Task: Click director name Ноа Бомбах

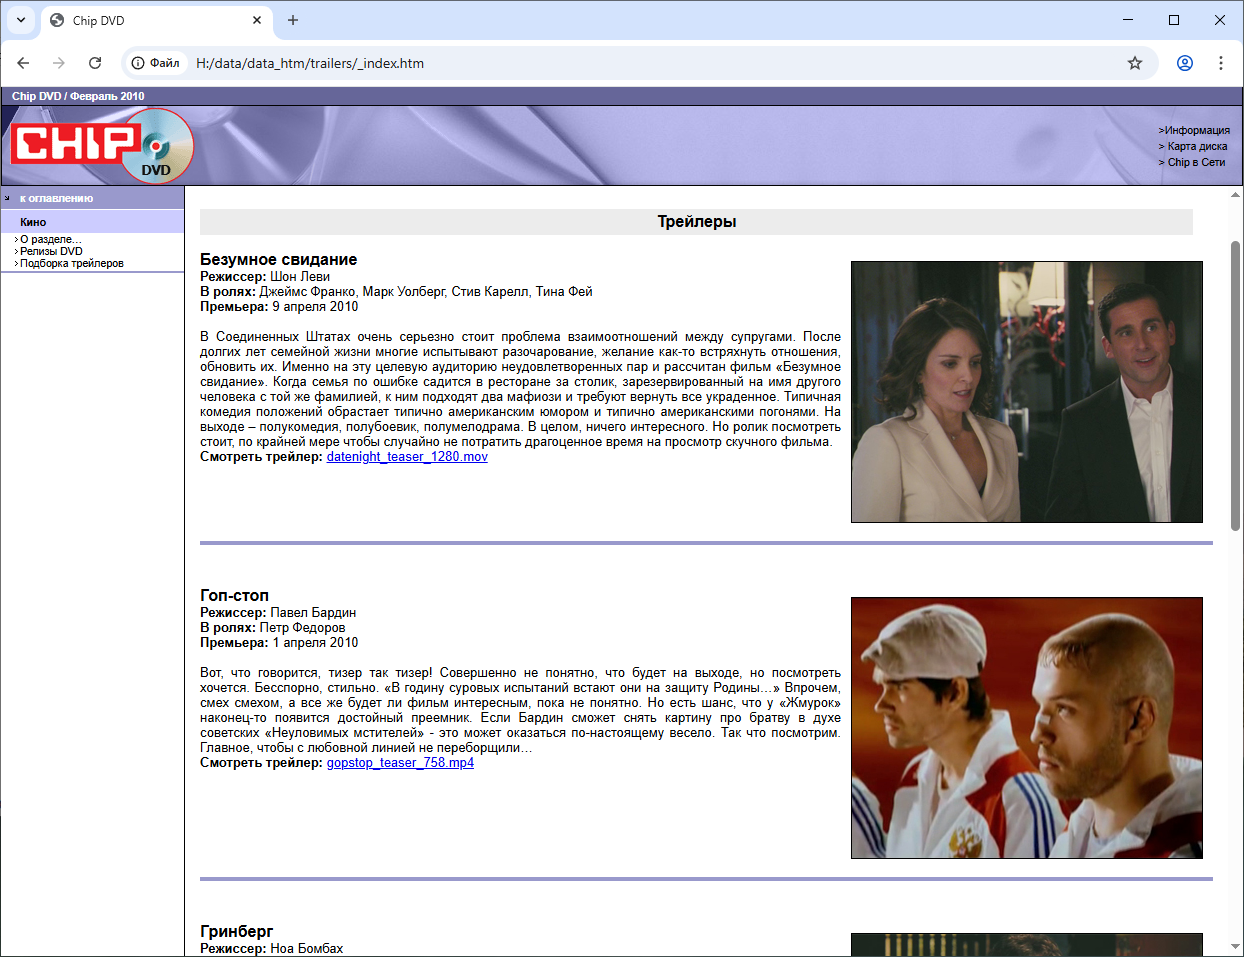Action: [306, 949]
